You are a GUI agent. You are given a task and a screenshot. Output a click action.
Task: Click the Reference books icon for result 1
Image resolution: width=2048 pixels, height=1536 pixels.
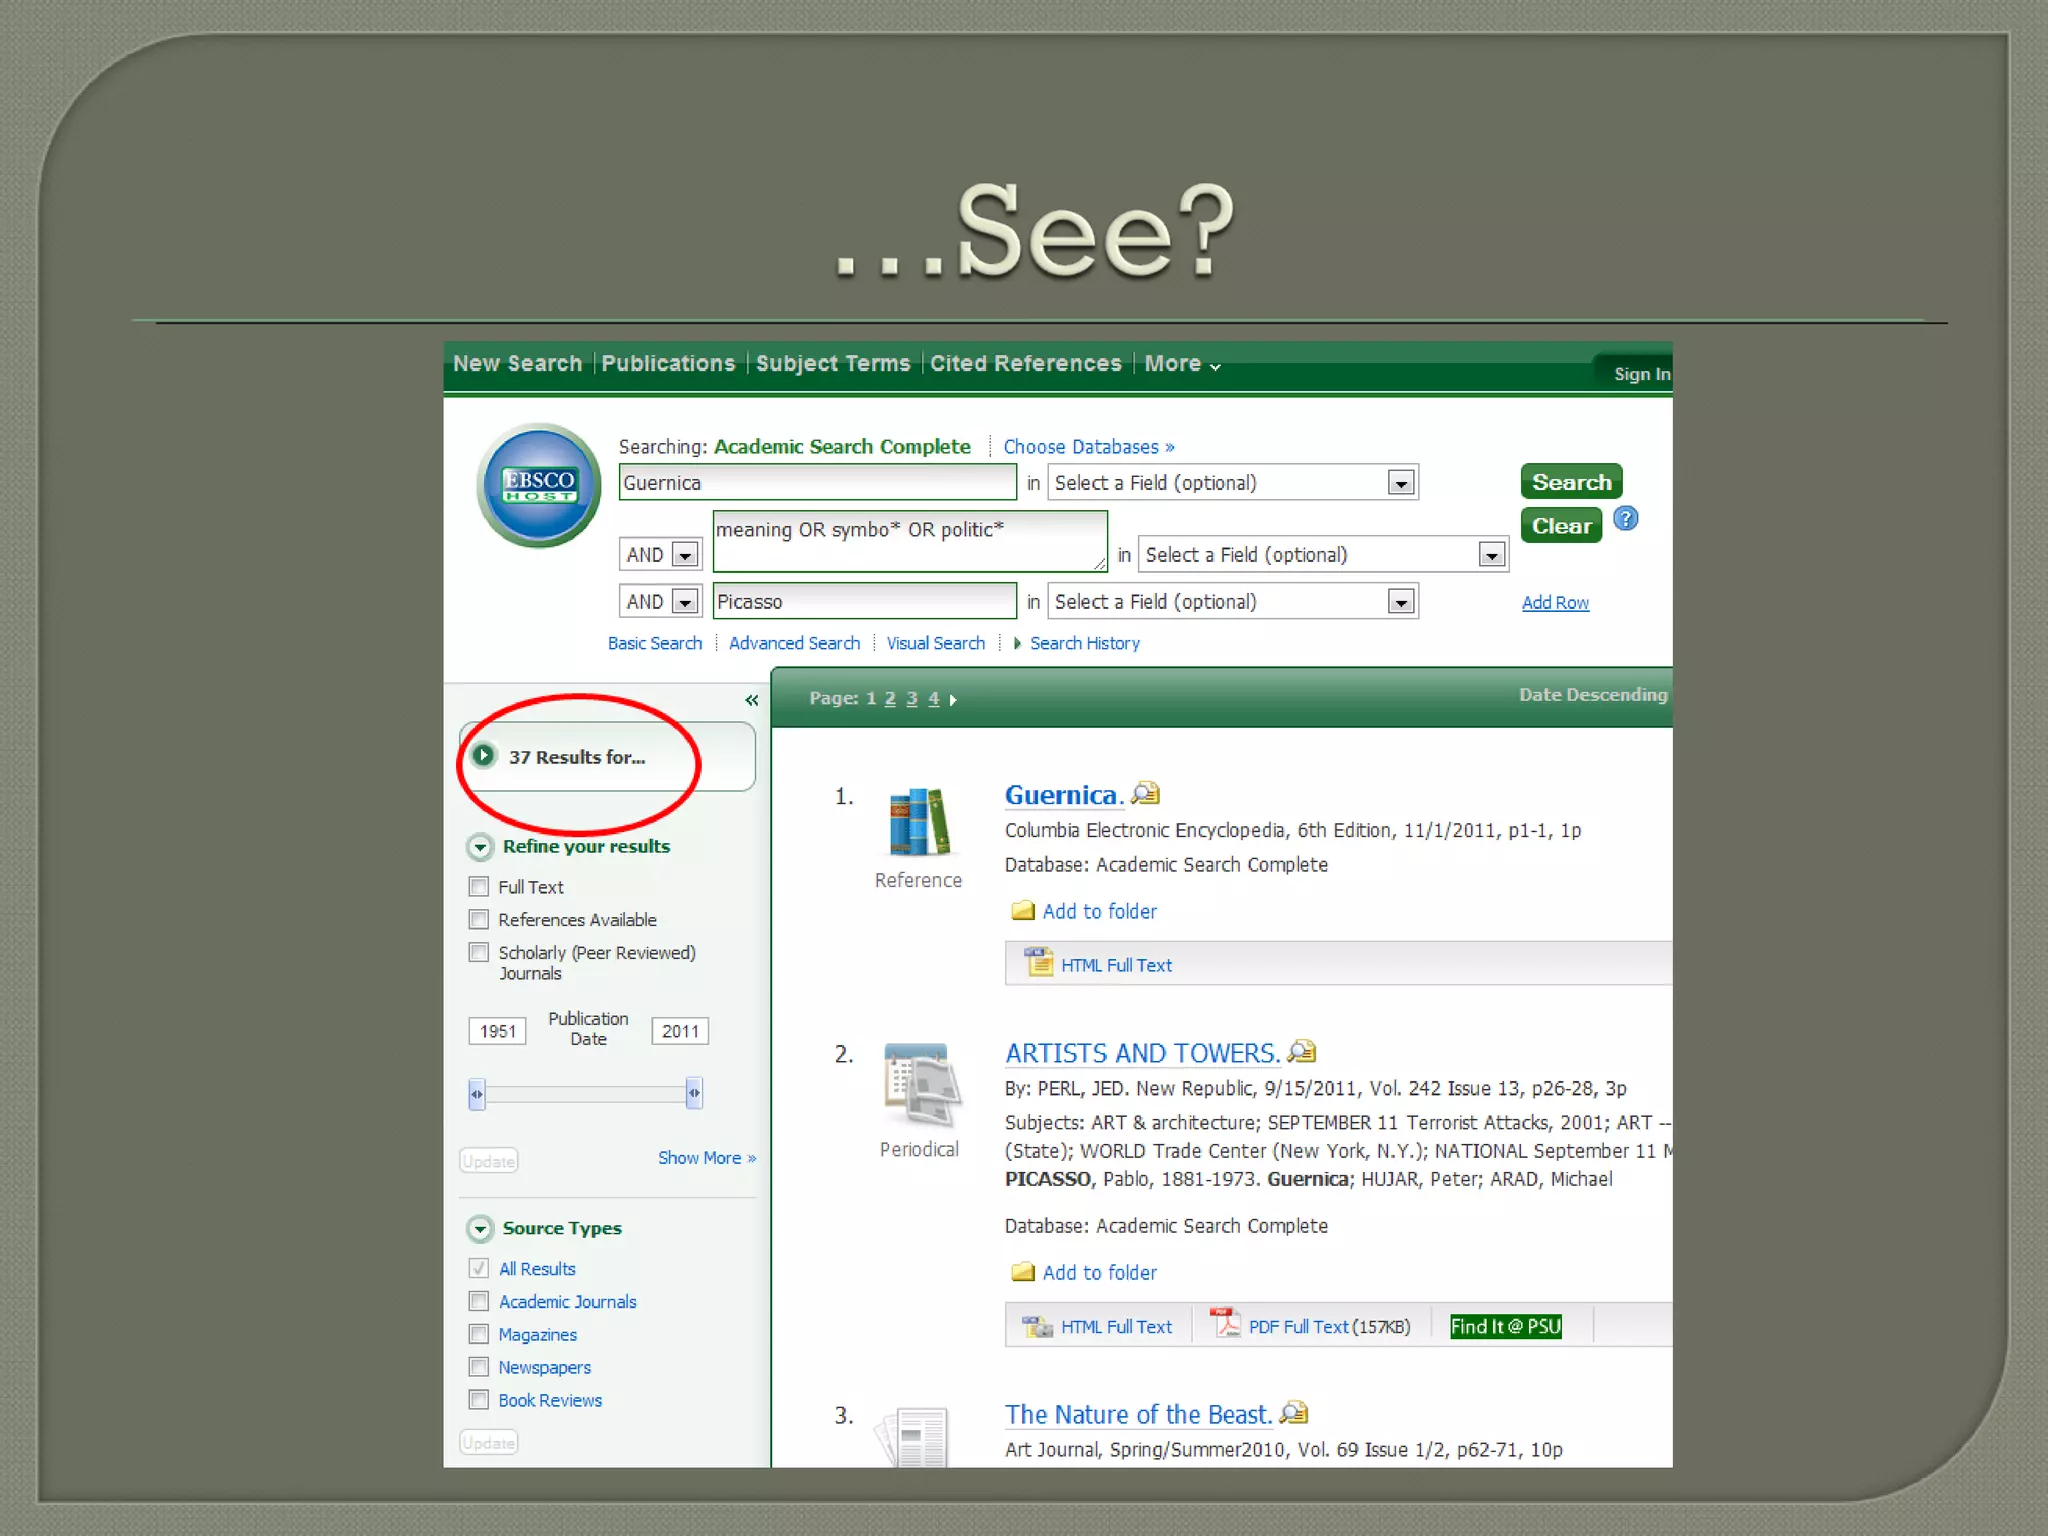coord(918,822)
